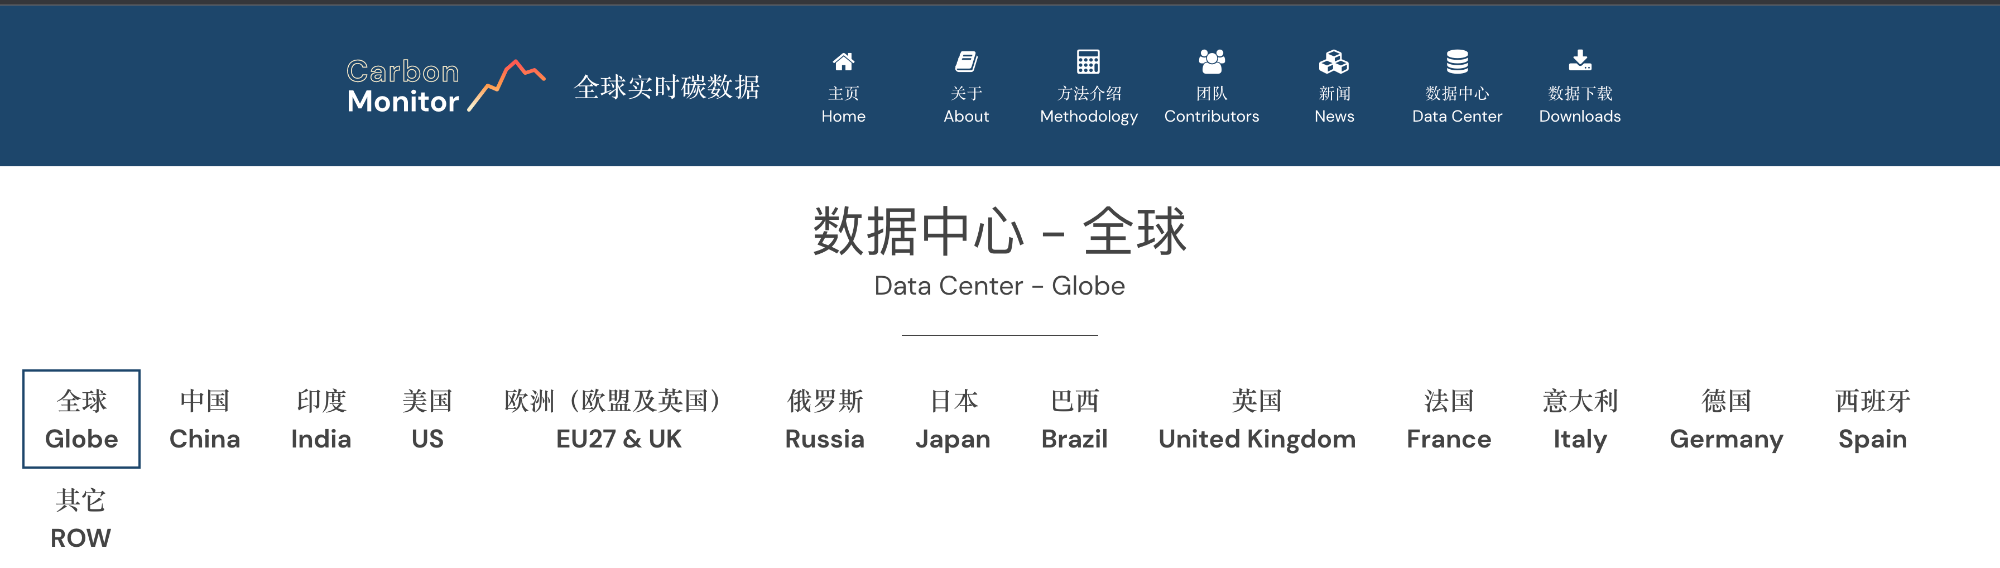Viewport: 2000px width, 568px height.
Task: Select the Italy region tab
Action: coord(1580,419)
